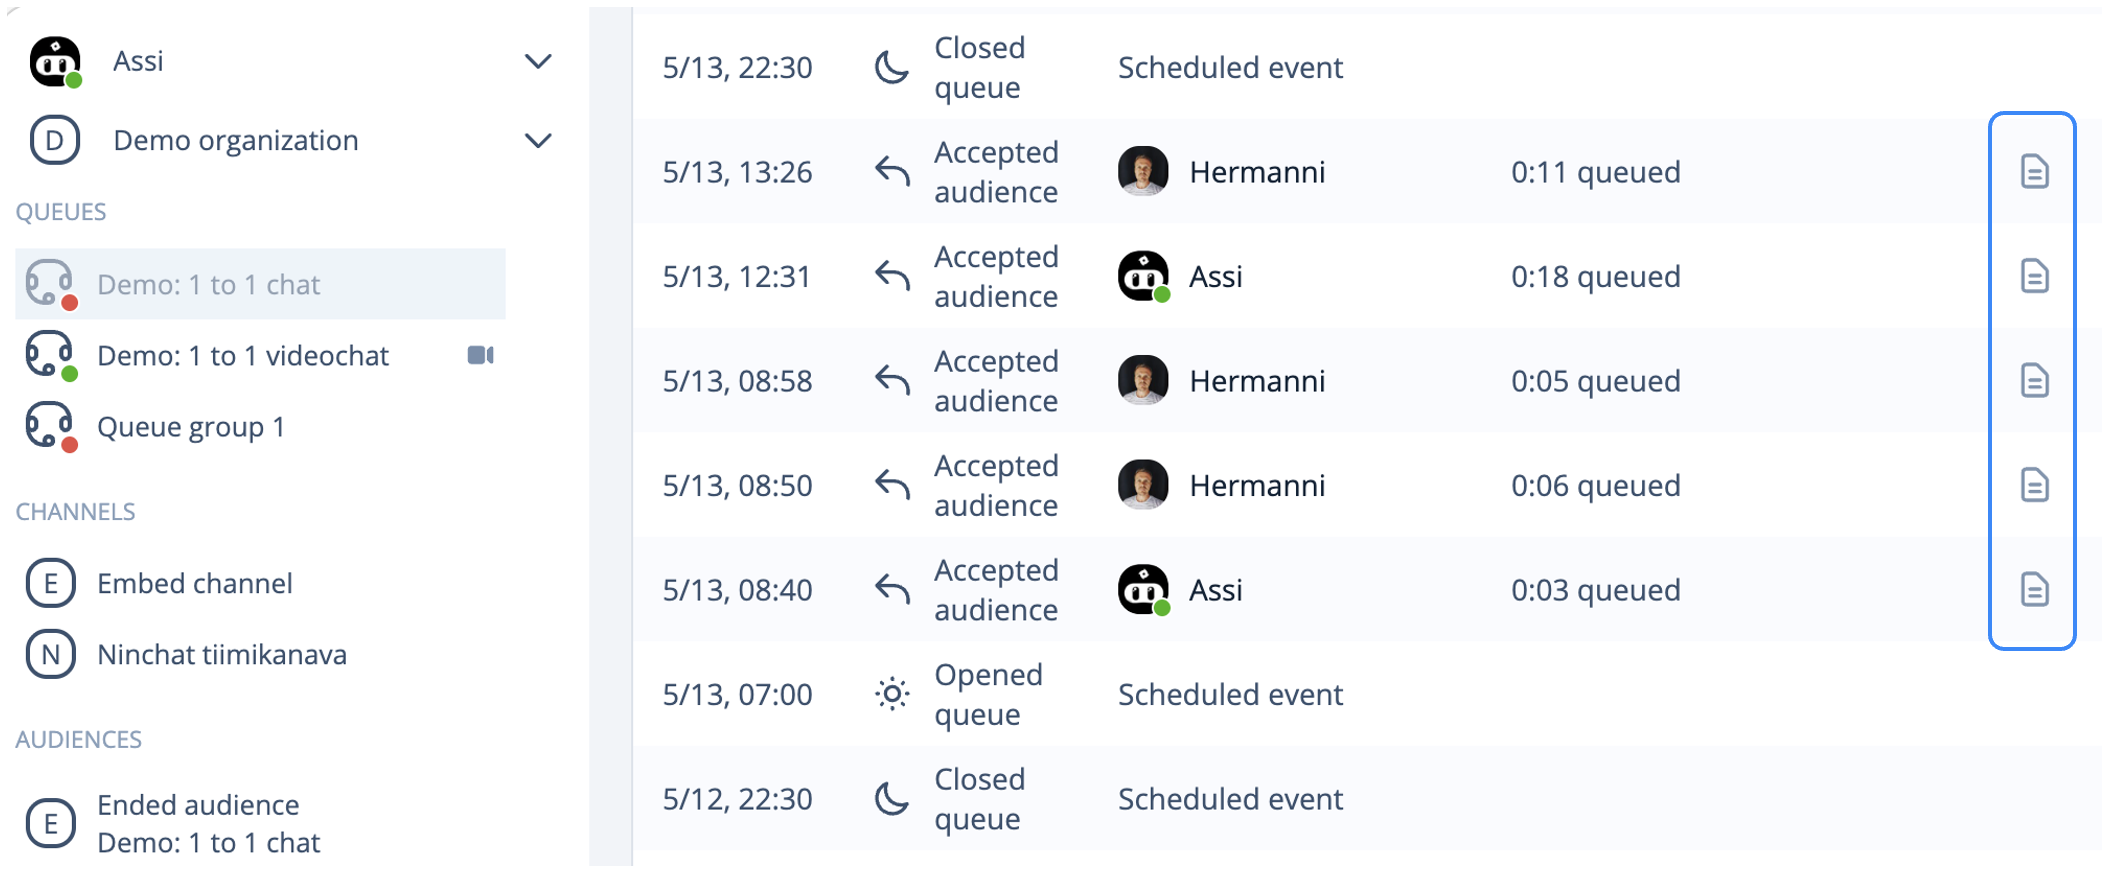Viewport: 2102px width, 872px height.
Task: Select the Closed queue 5/13 22:30 event row
Action: (x=1367, y=67)
